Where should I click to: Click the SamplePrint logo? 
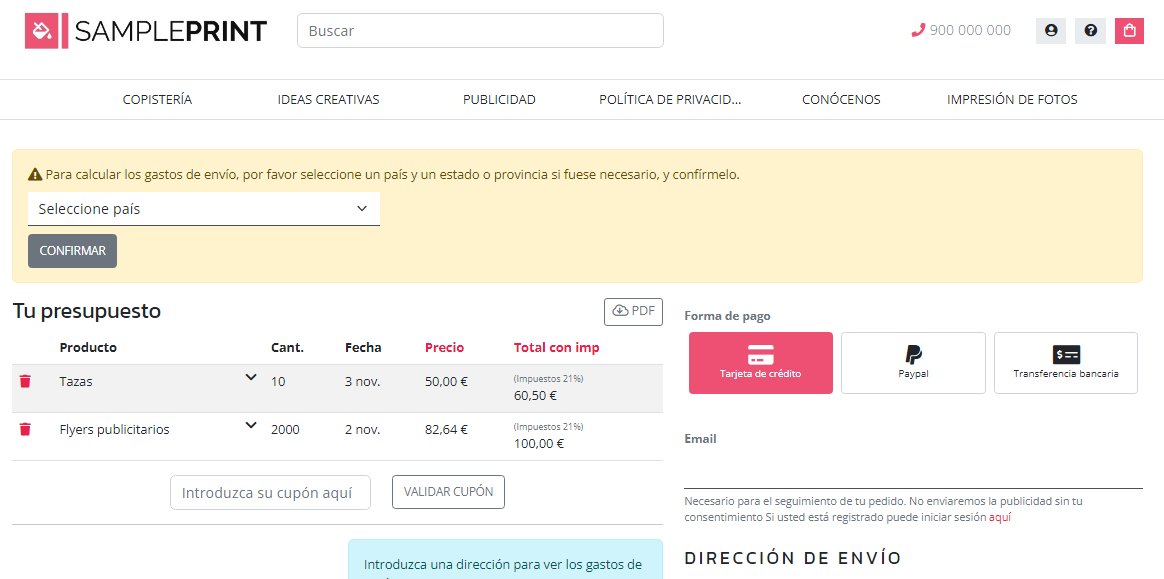pos(146,31)
